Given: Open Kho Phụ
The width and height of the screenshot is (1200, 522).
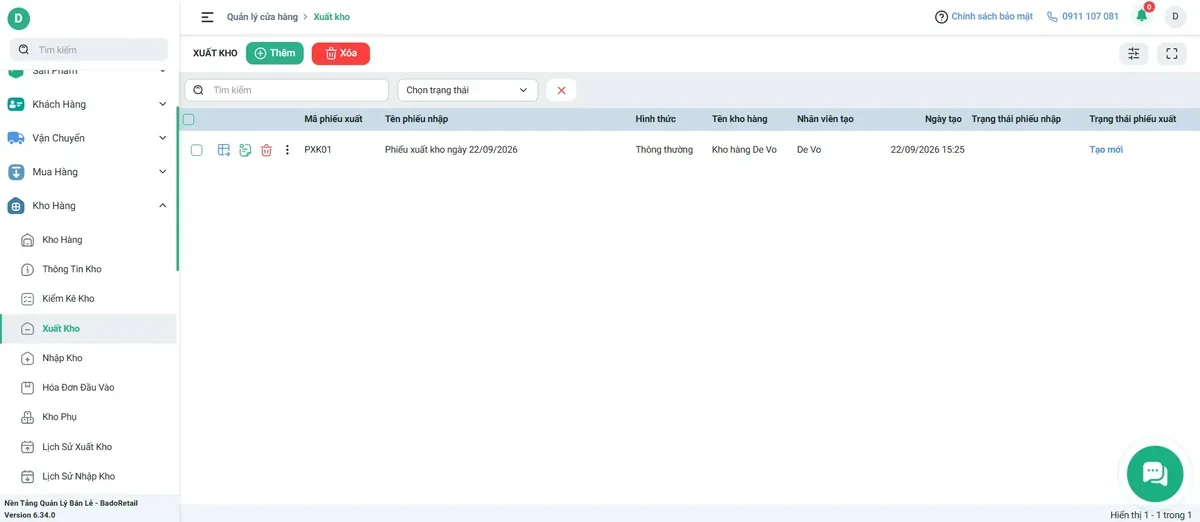Looking at the screenshot, I should tap(88, 417).
